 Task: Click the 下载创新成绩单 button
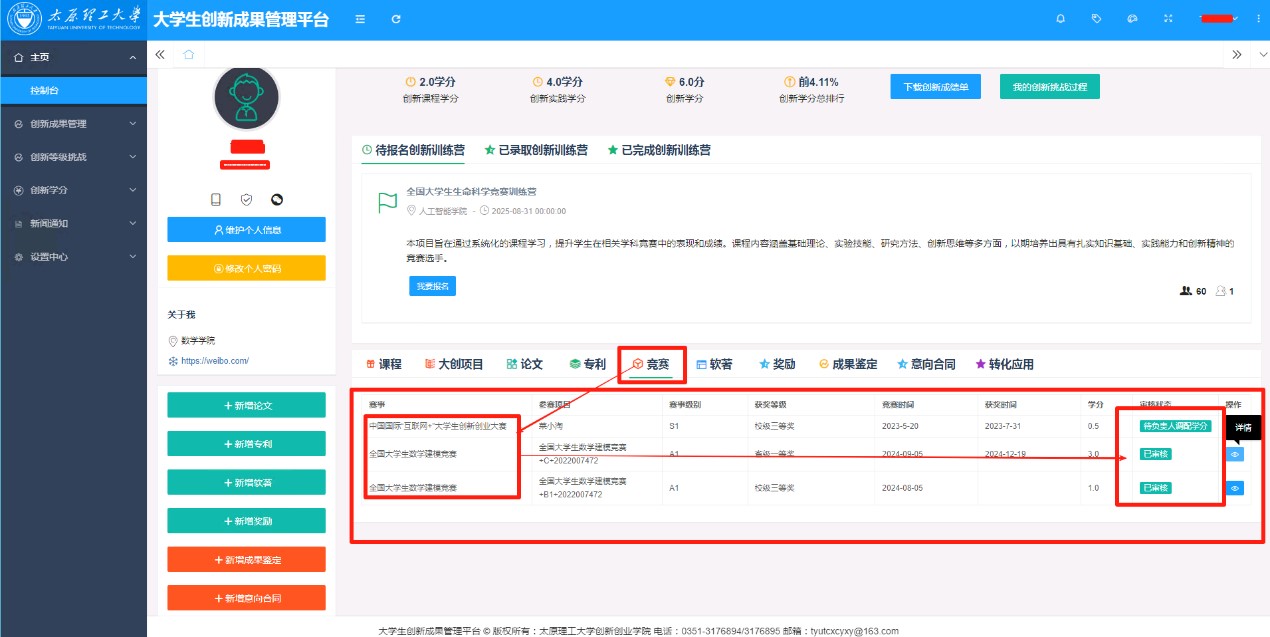pos(936,87)
